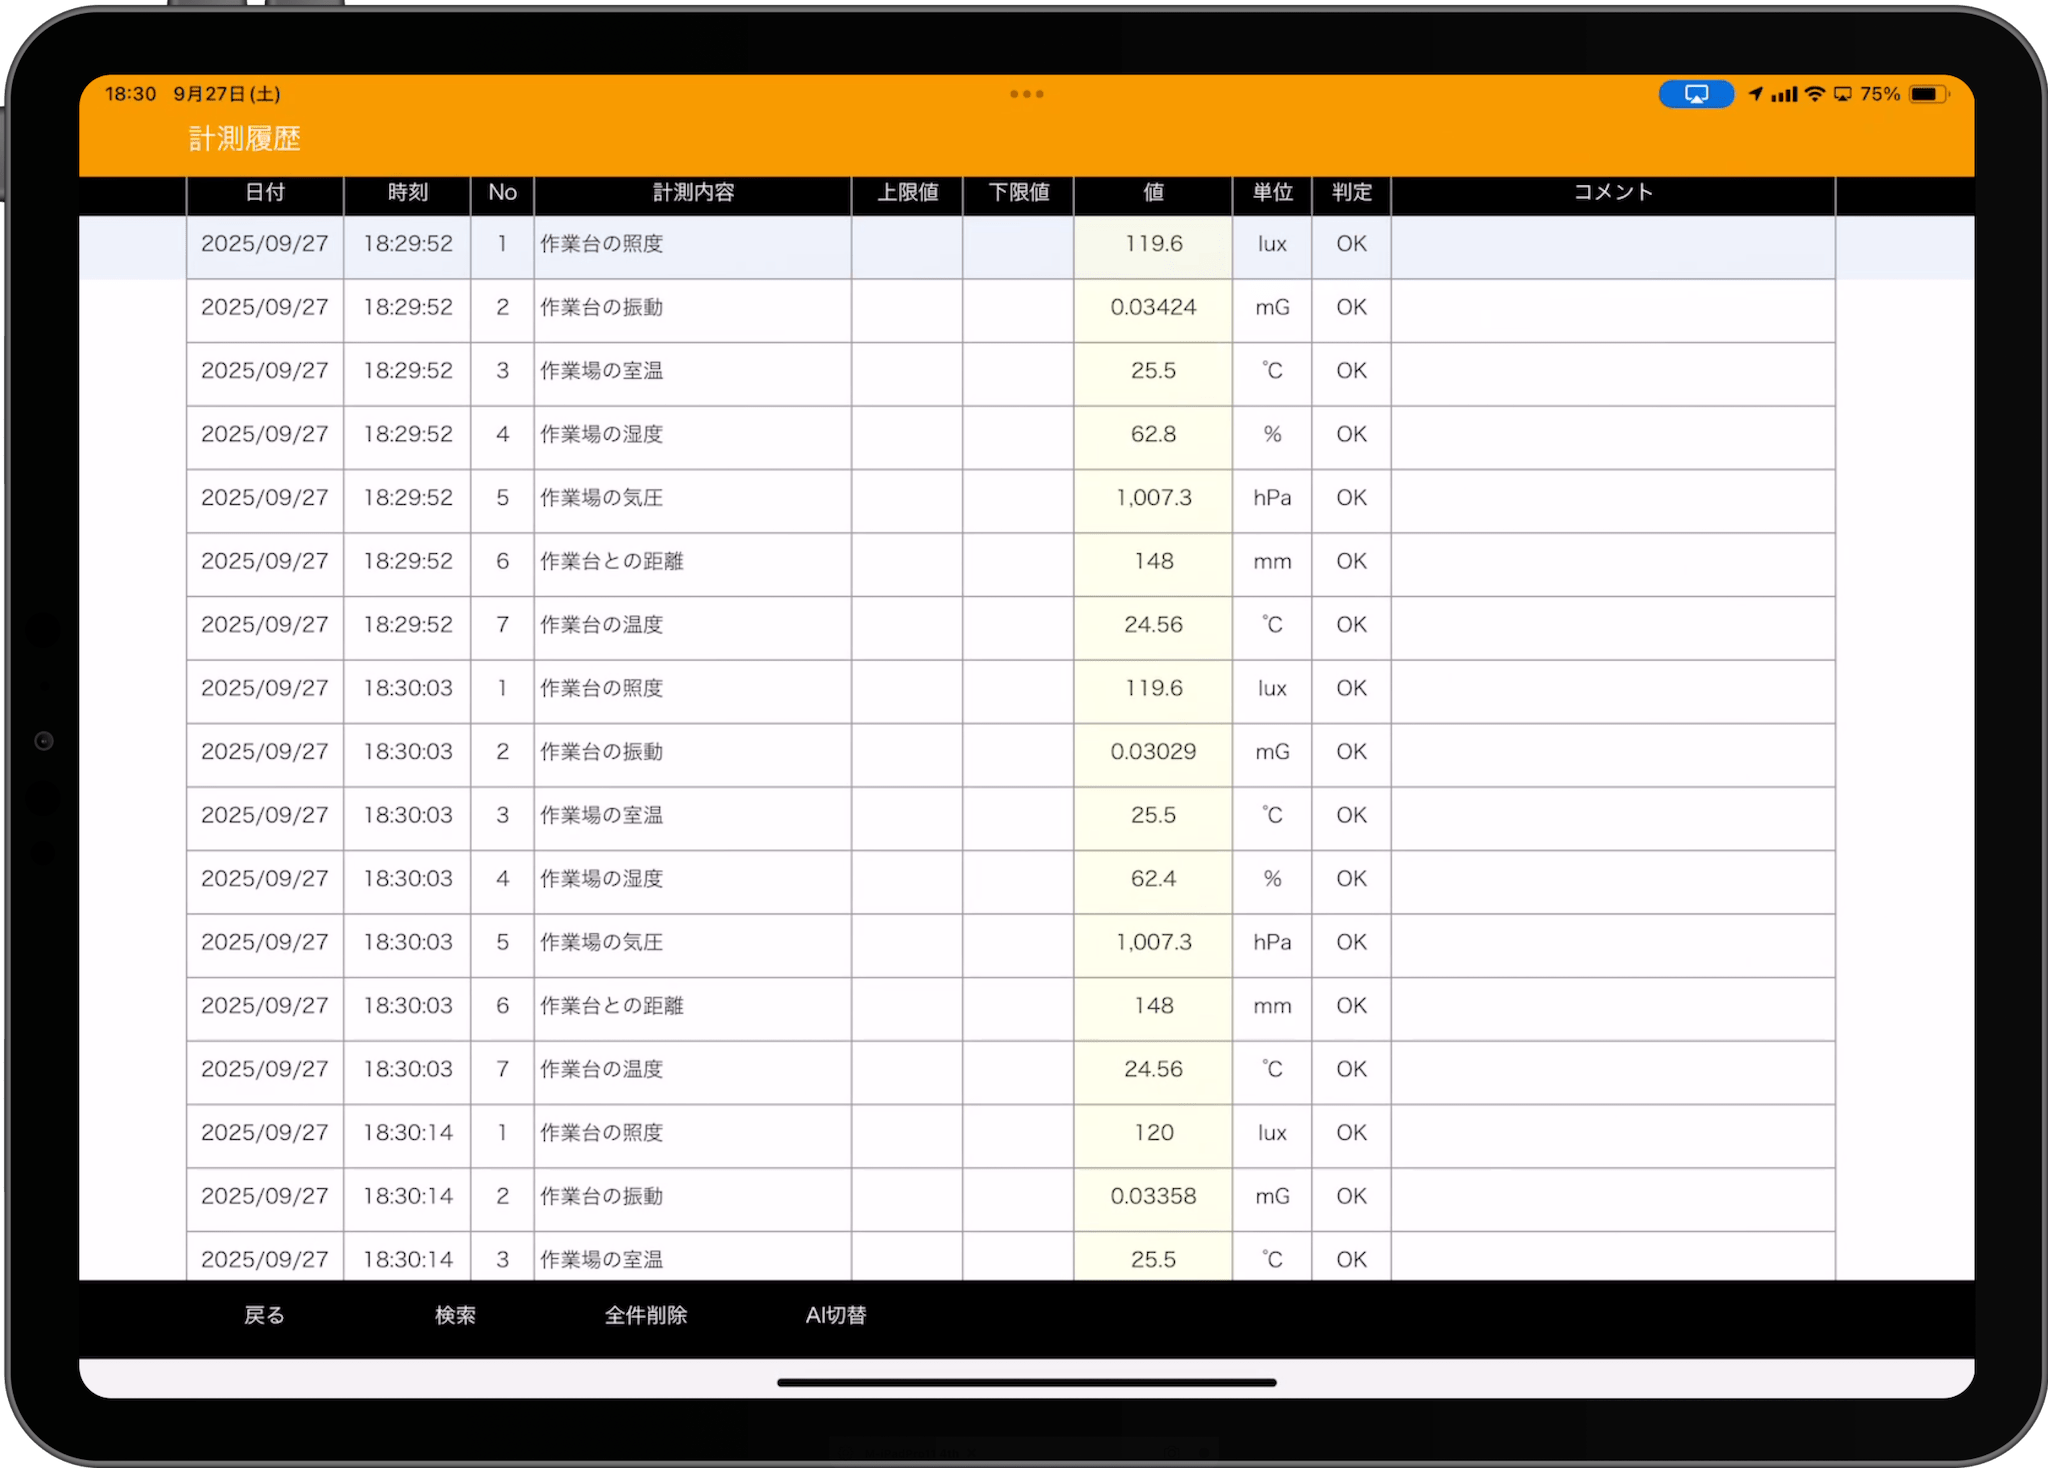Tap the location arrow status icon

coord(1755,94)
